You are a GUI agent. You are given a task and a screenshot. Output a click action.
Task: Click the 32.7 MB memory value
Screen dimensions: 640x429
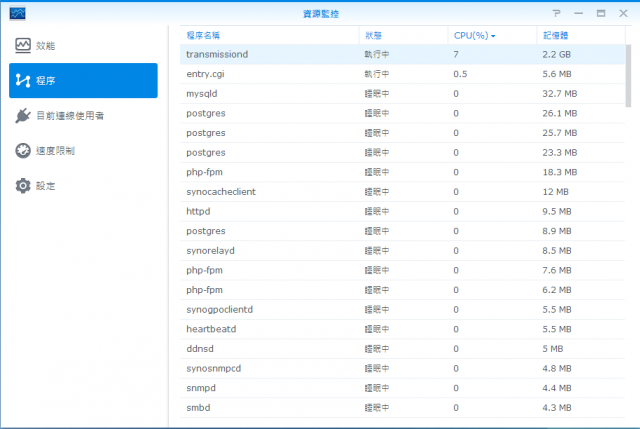[x=560, y=93]
